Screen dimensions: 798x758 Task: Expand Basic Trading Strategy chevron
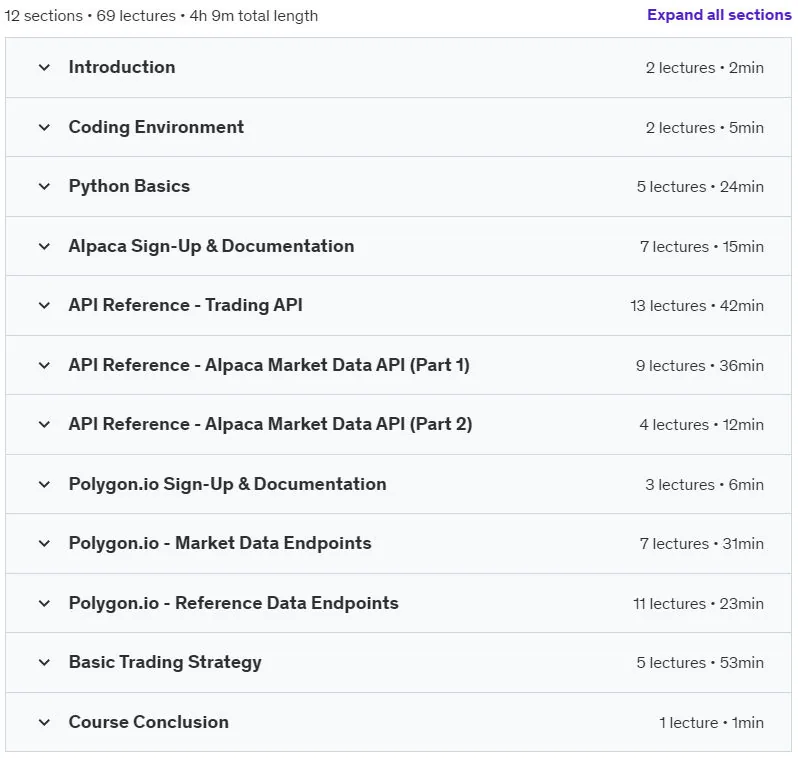(x=44, y=662)
